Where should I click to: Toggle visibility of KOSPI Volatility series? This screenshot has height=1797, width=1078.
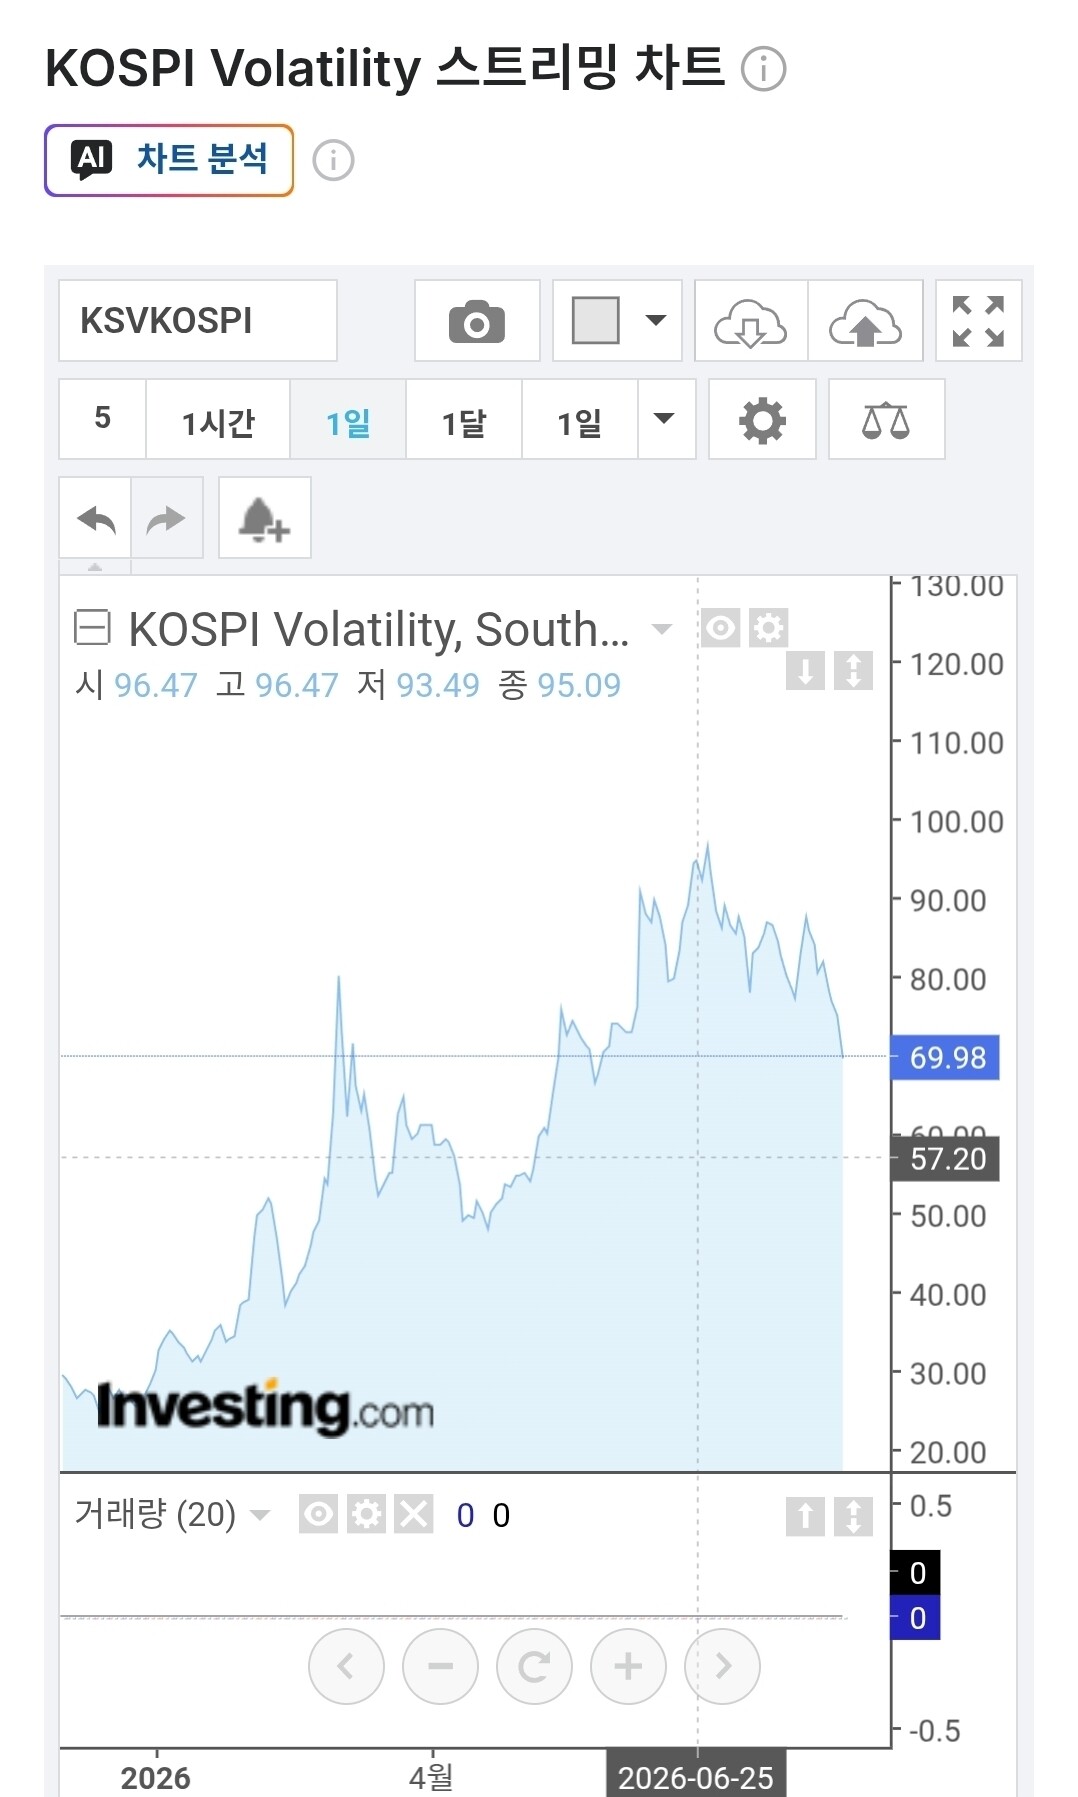tap(720, 628)
